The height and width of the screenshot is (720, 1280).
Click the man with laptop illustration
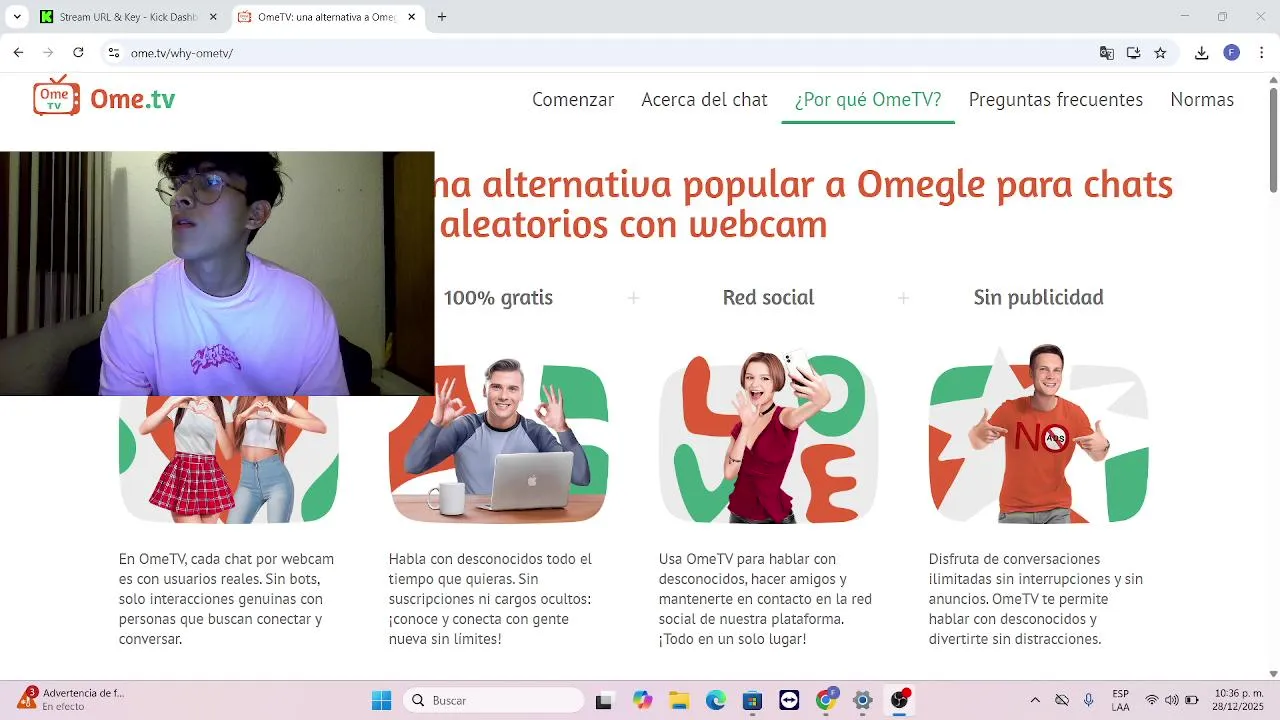(x=498, y=440)
